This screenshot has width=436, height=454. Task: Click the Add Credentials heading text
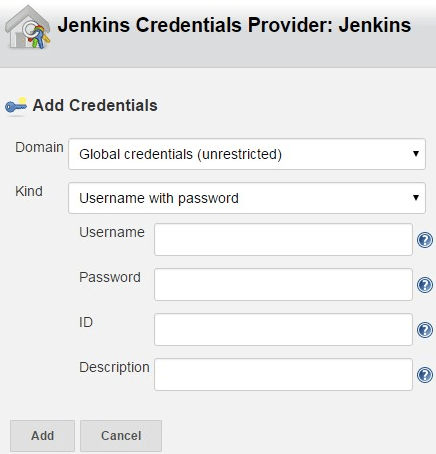tap(95, 106)
